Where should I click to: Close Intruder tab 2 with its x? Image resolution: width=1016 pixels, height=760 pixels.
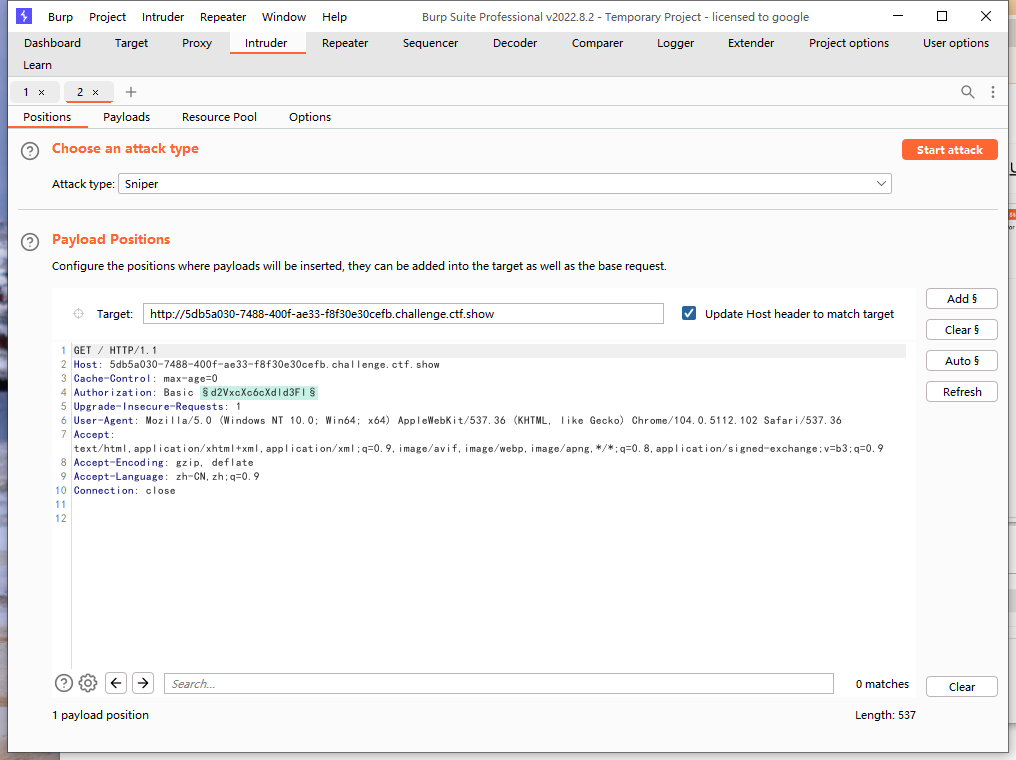95,93
